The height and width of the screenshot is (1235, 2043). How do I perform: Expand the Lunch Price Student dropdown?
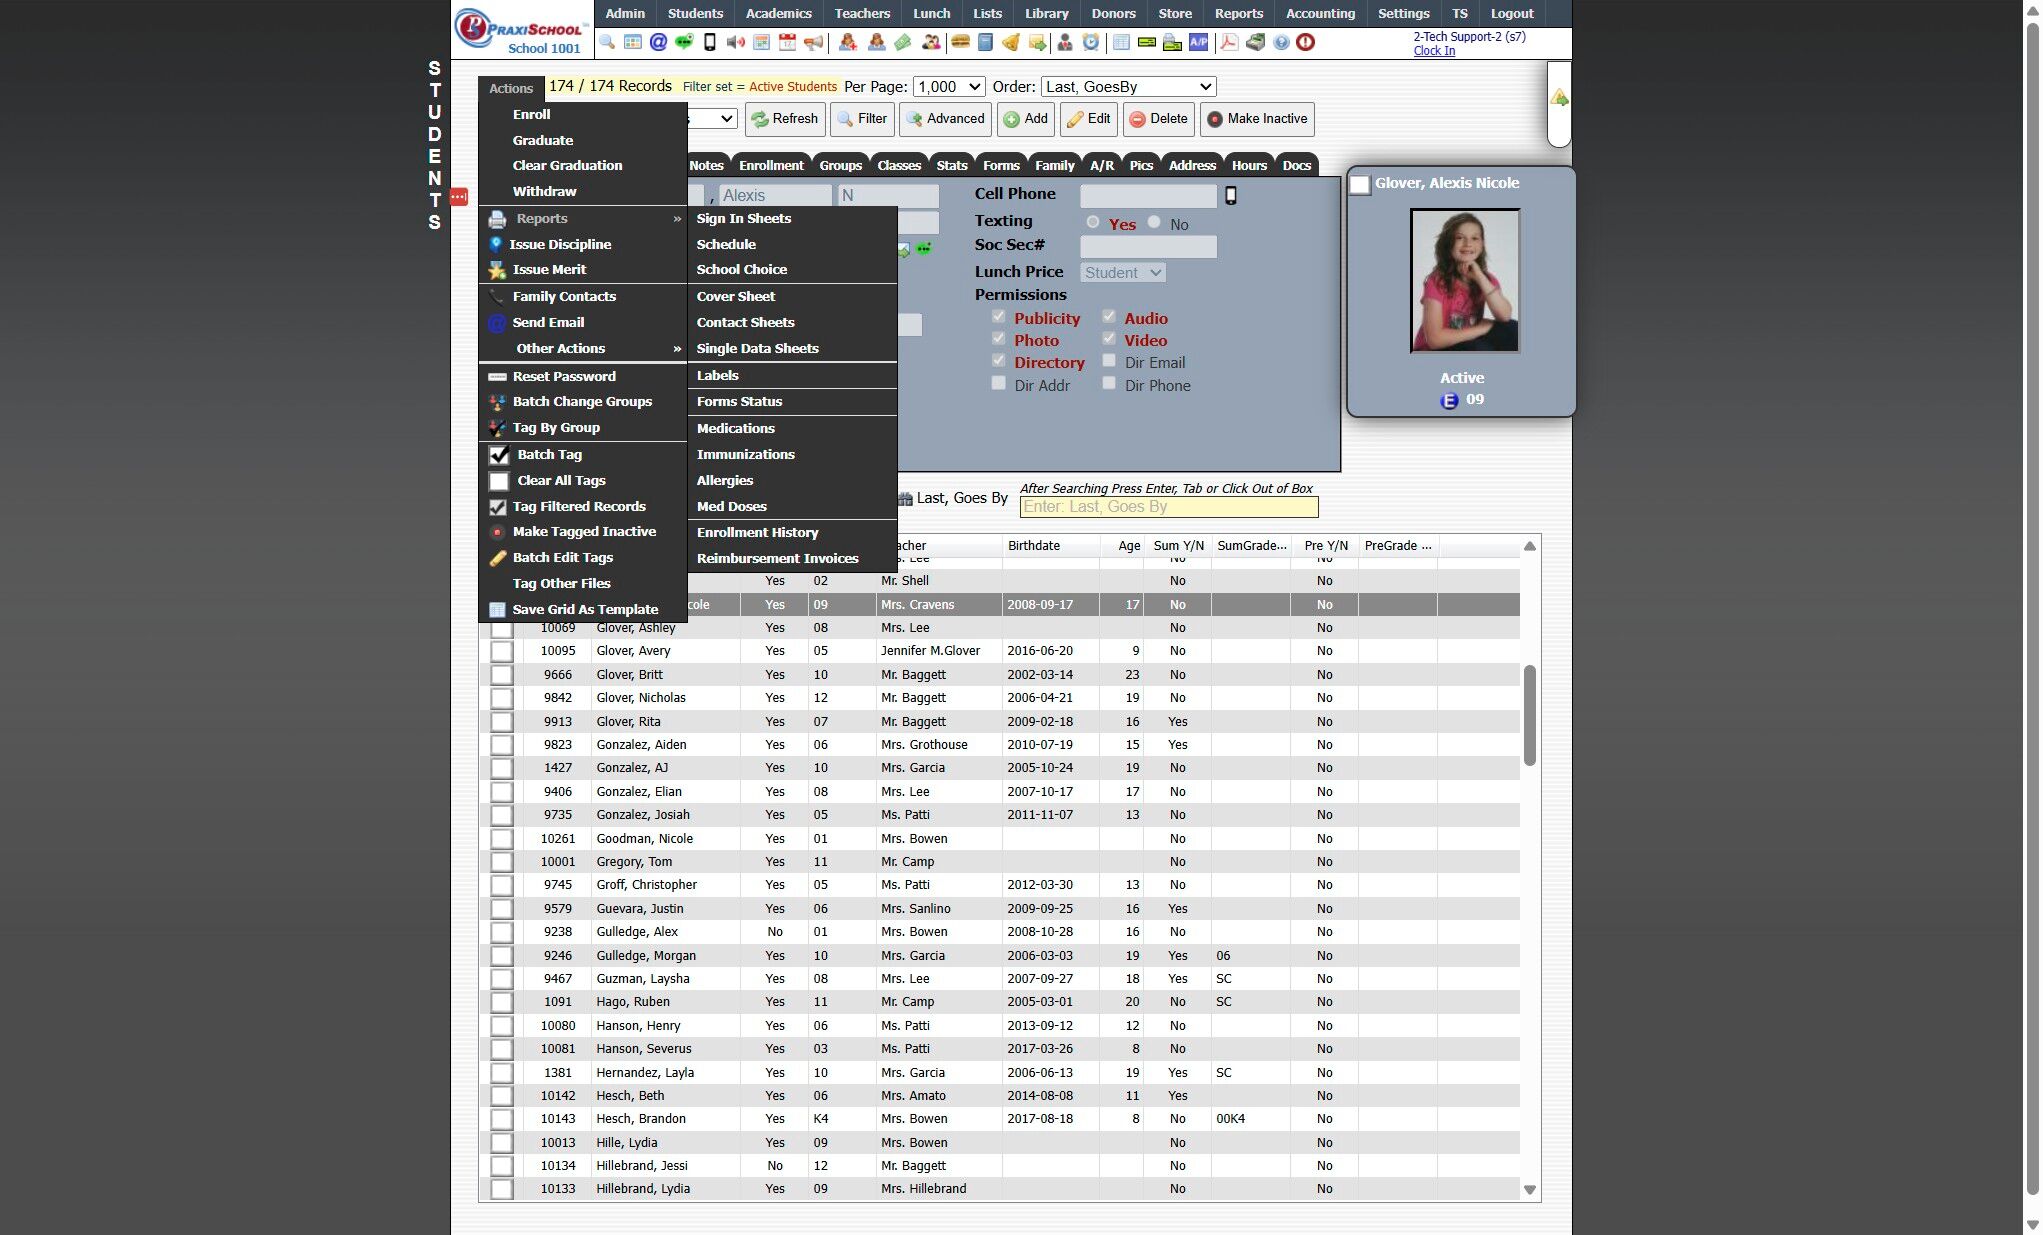[1123, 273]
